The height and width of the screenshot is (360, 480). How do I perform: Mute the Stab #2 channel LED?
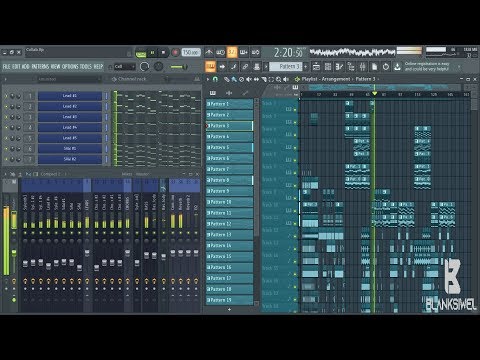6,160
